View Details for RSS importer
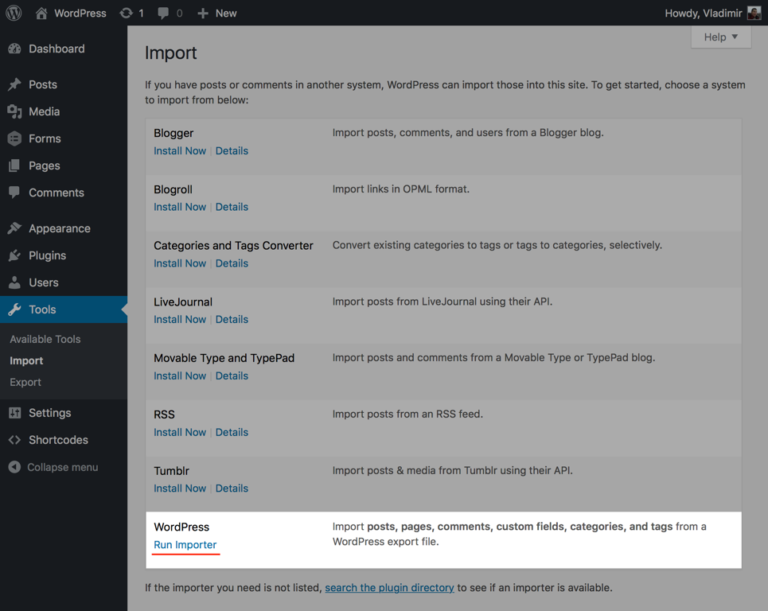Image resolution: width=768 pixels, height=611 pixels. 232,432
